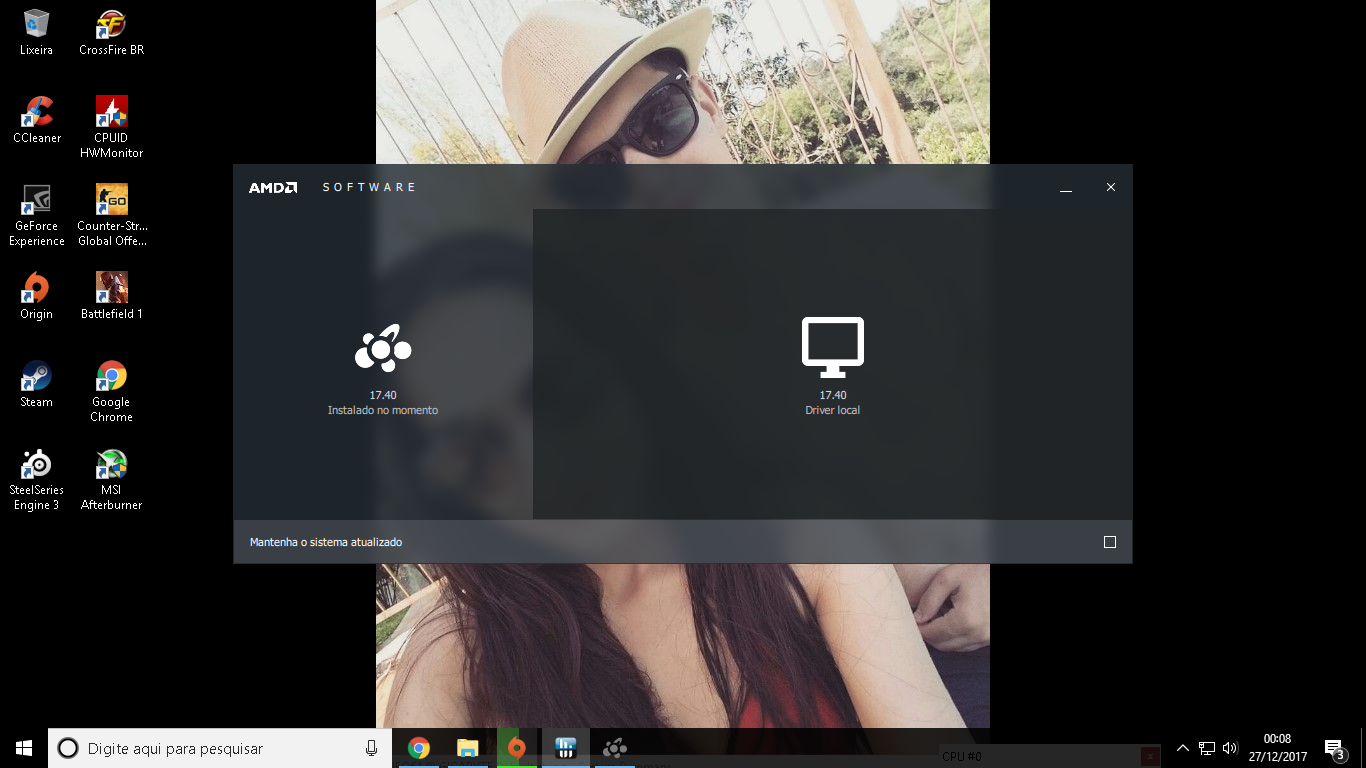The height and width of the screenshot is (768, 1366).
Task: Open Chrome from the taskbar
Action: click(x=419, y=748)
